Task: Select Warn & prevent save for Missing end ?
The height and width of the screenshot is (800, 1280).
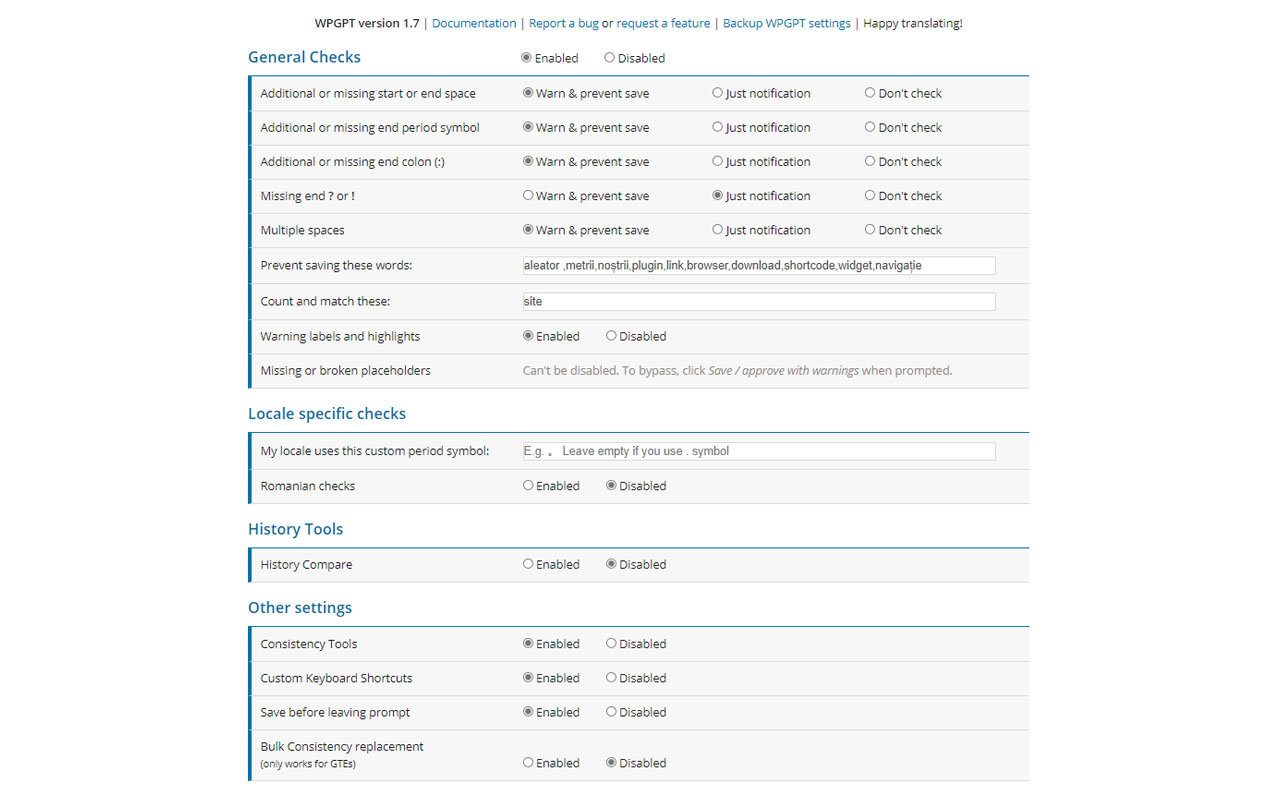Action: tap(528, 195)
